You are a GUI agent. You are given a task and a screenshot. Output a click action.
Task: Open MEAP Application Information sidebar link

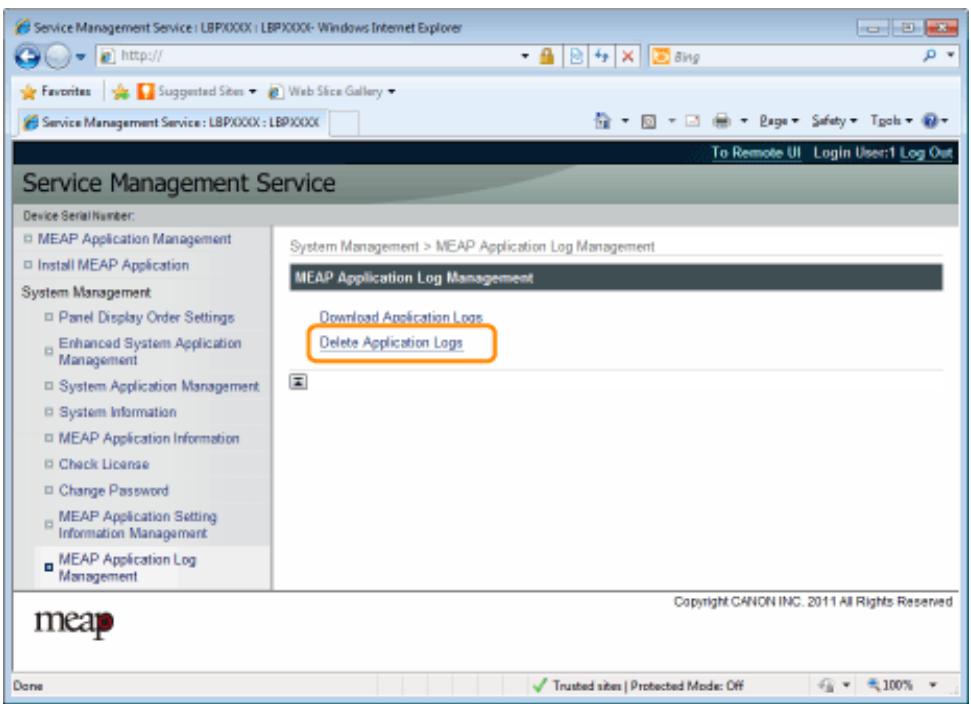[149, 438]
